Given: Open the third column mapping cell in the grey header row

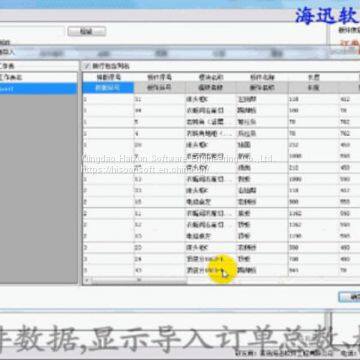Looking at the screenshot, I should [211, 88].
